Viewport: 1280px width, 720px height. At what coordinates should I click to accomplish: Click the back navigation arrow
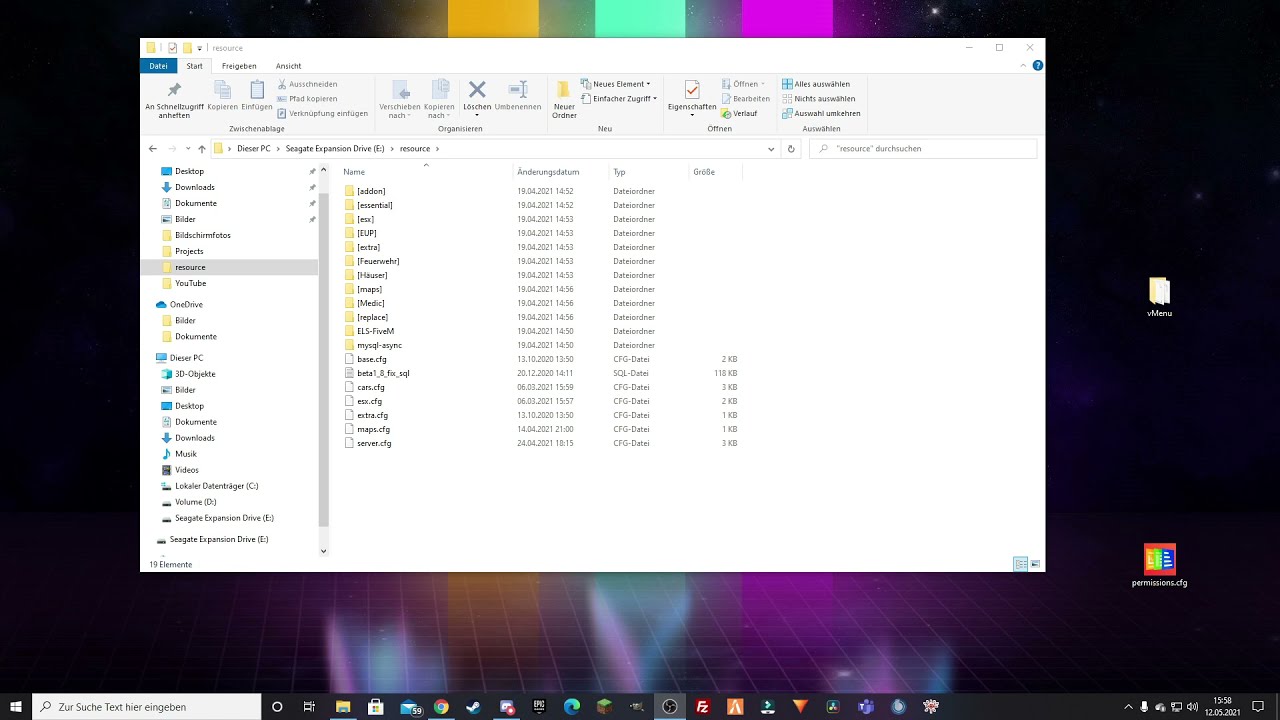click(x=153, y=149)
